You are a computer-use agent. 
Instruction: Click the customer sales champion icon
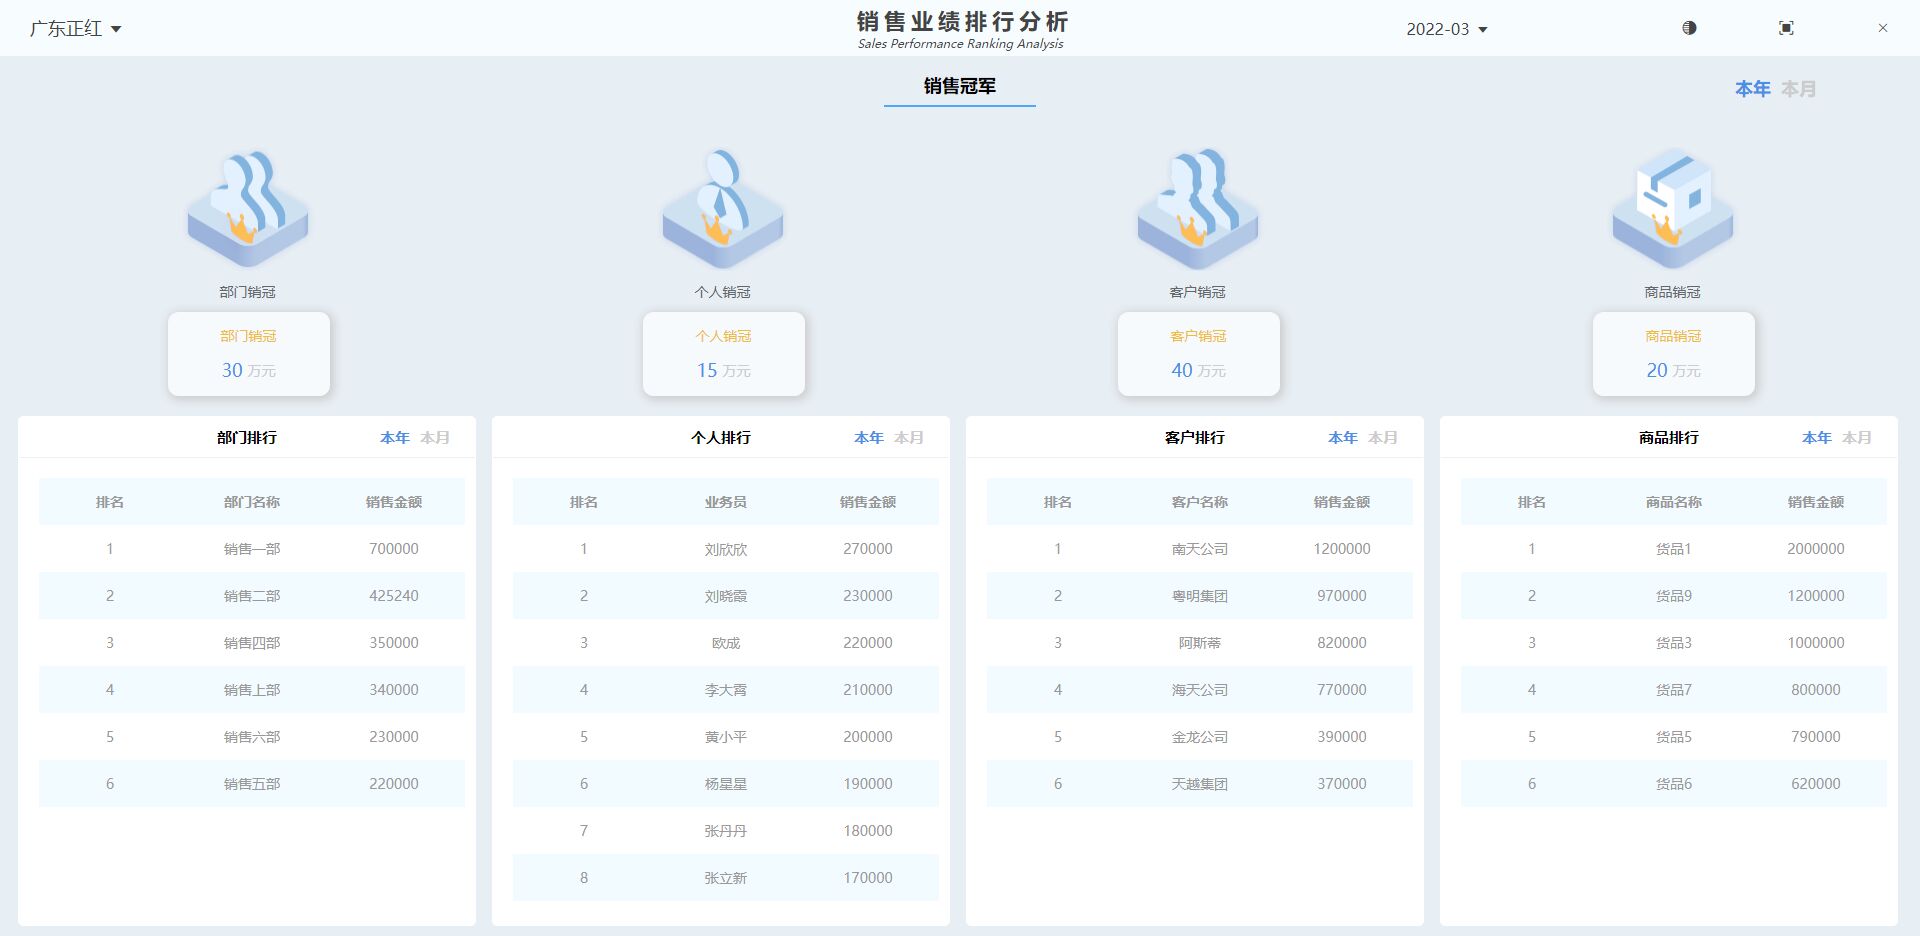[x=1197, y=210]
